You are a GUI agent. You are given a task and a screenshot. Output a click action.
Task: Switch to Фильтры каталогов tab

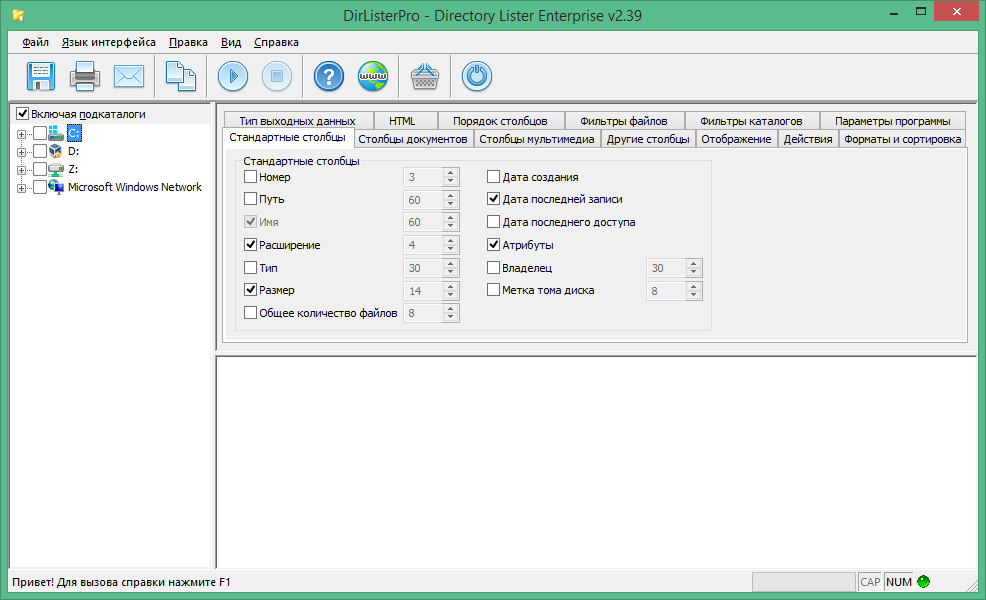pyautogui.click(x=751, y=121)
